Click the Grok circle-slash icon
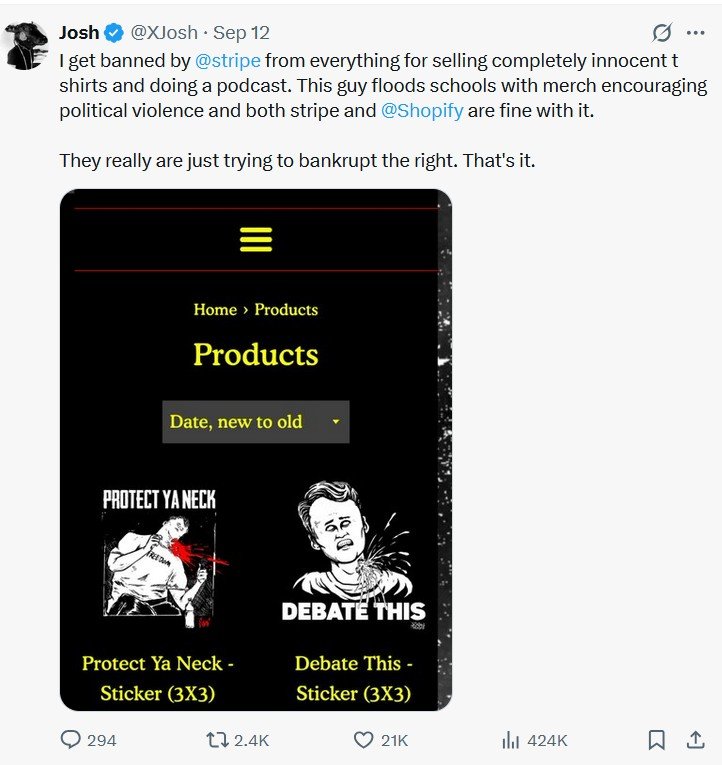The height and width of the screenshot is (765, 722). pos(660,32)
